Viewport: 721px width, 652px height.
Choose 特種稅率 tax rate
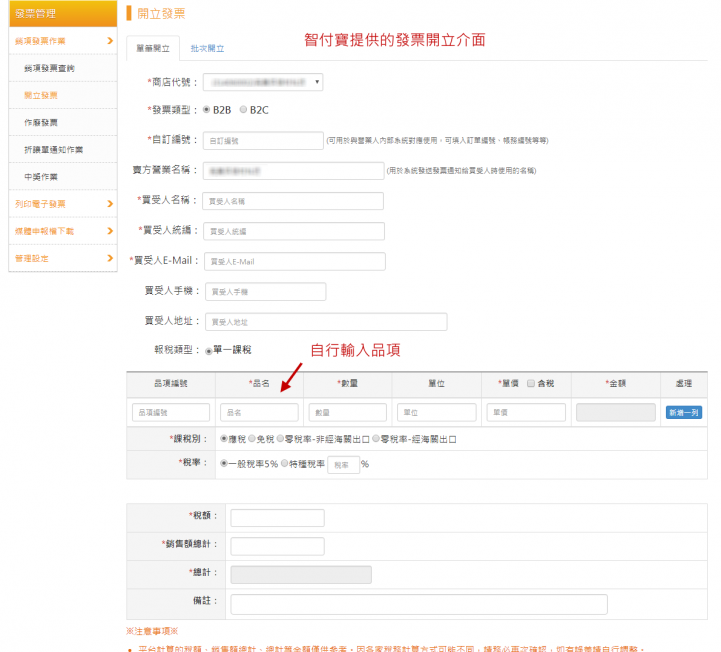(x=285, y=463)
